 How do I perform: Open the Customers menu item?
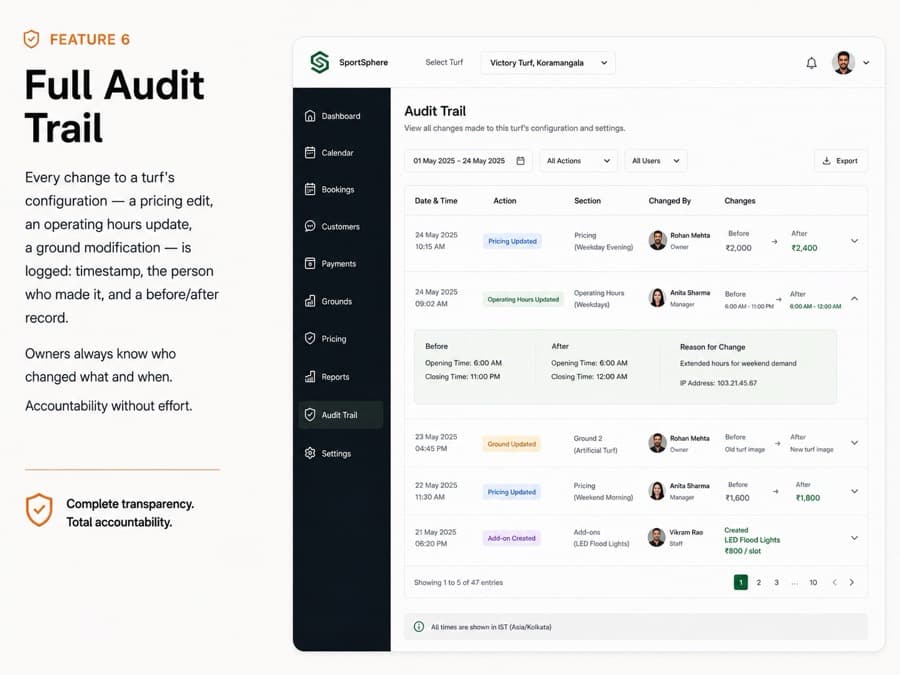point(340,227)
